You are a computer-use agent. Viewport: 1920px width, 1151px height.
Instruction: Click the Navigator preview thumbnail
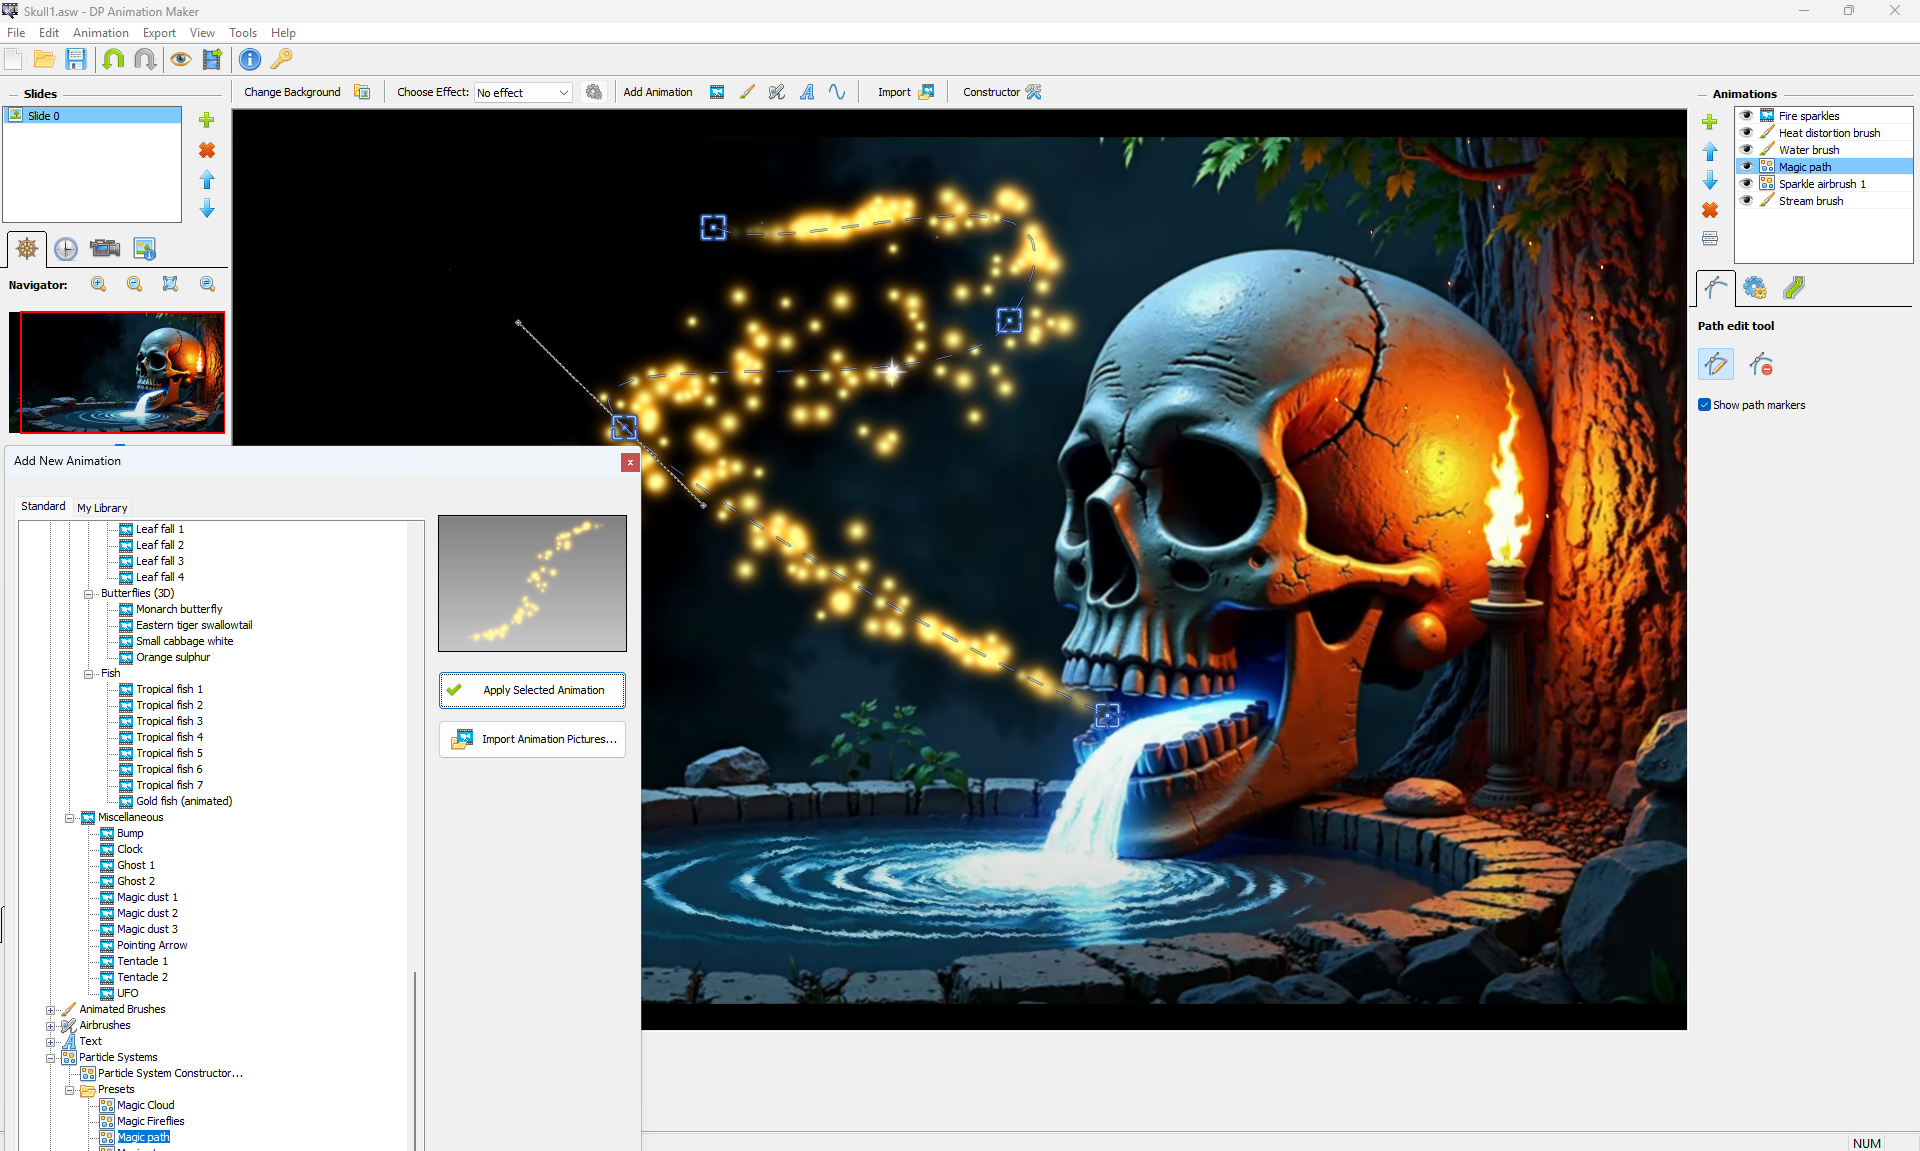118,372
